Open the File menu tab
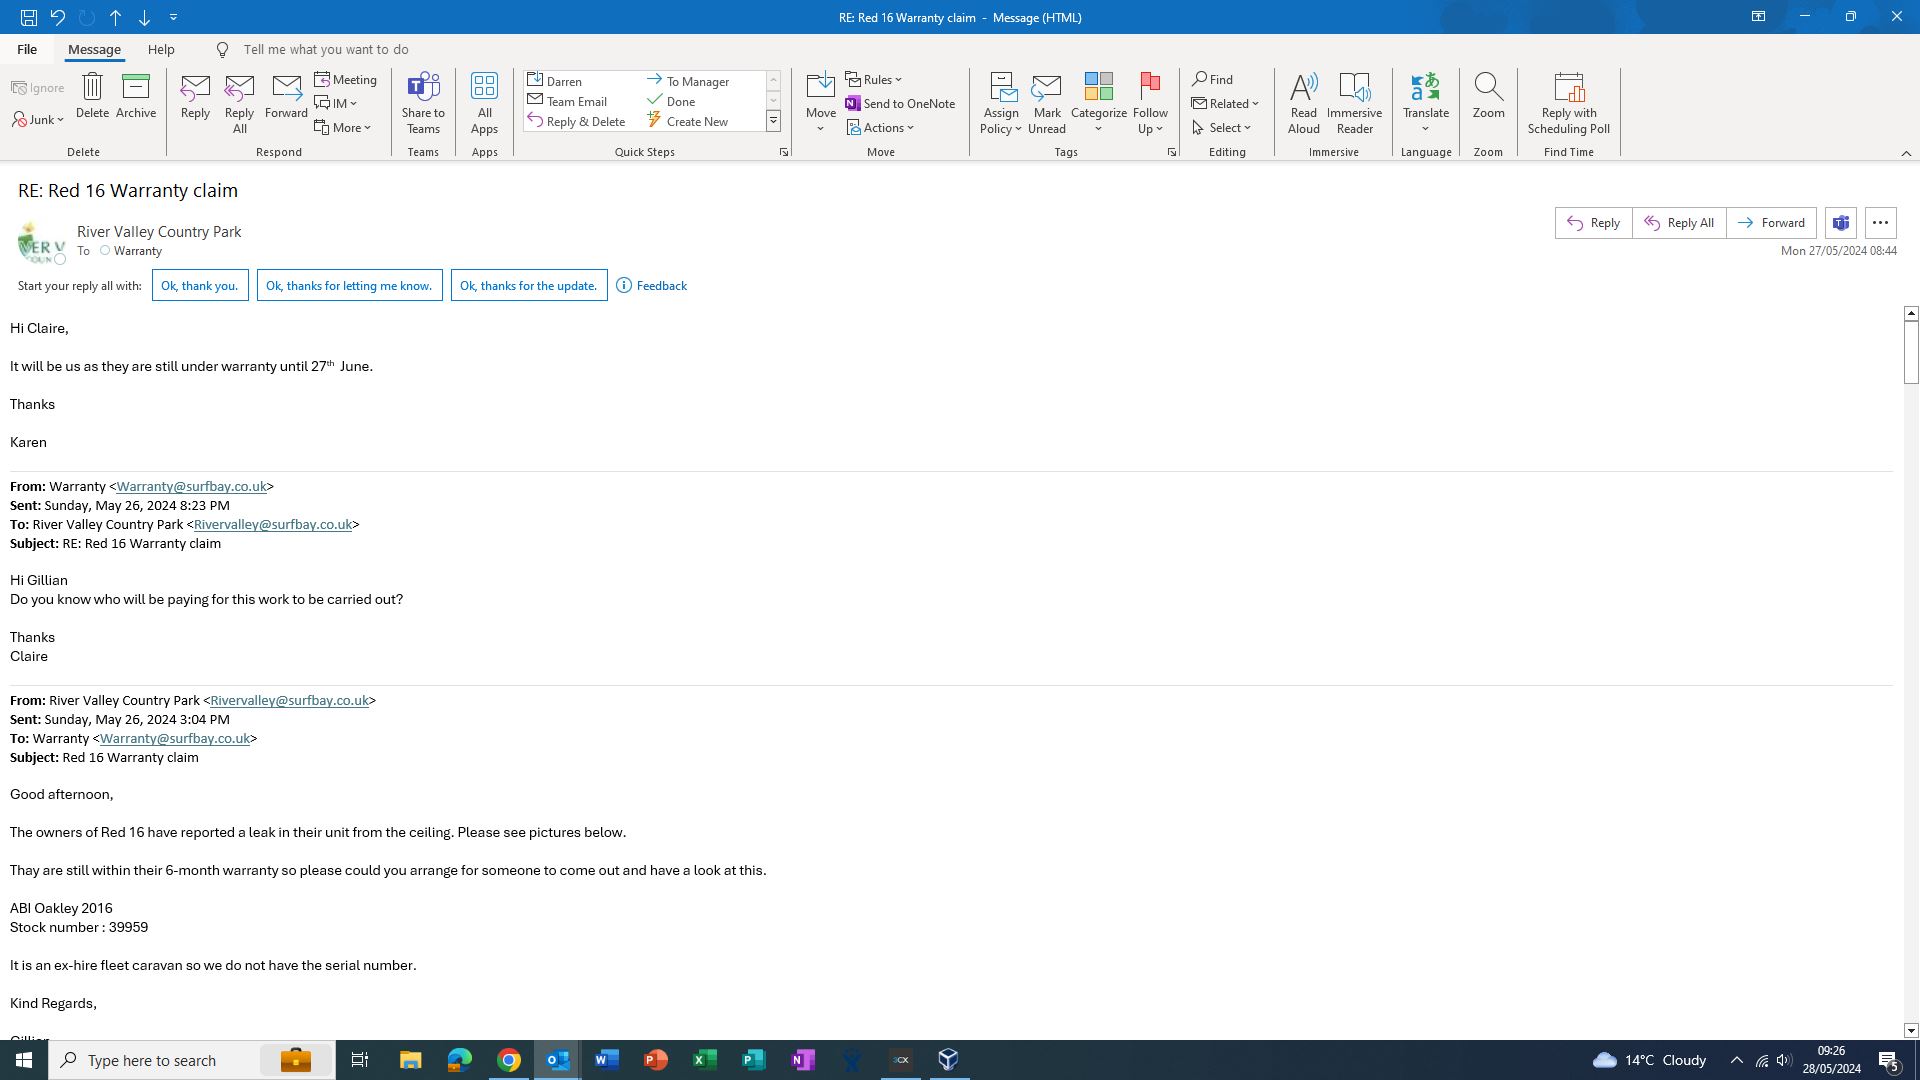This screenshot has width=1920, height=1080. (x=27, y=49)
